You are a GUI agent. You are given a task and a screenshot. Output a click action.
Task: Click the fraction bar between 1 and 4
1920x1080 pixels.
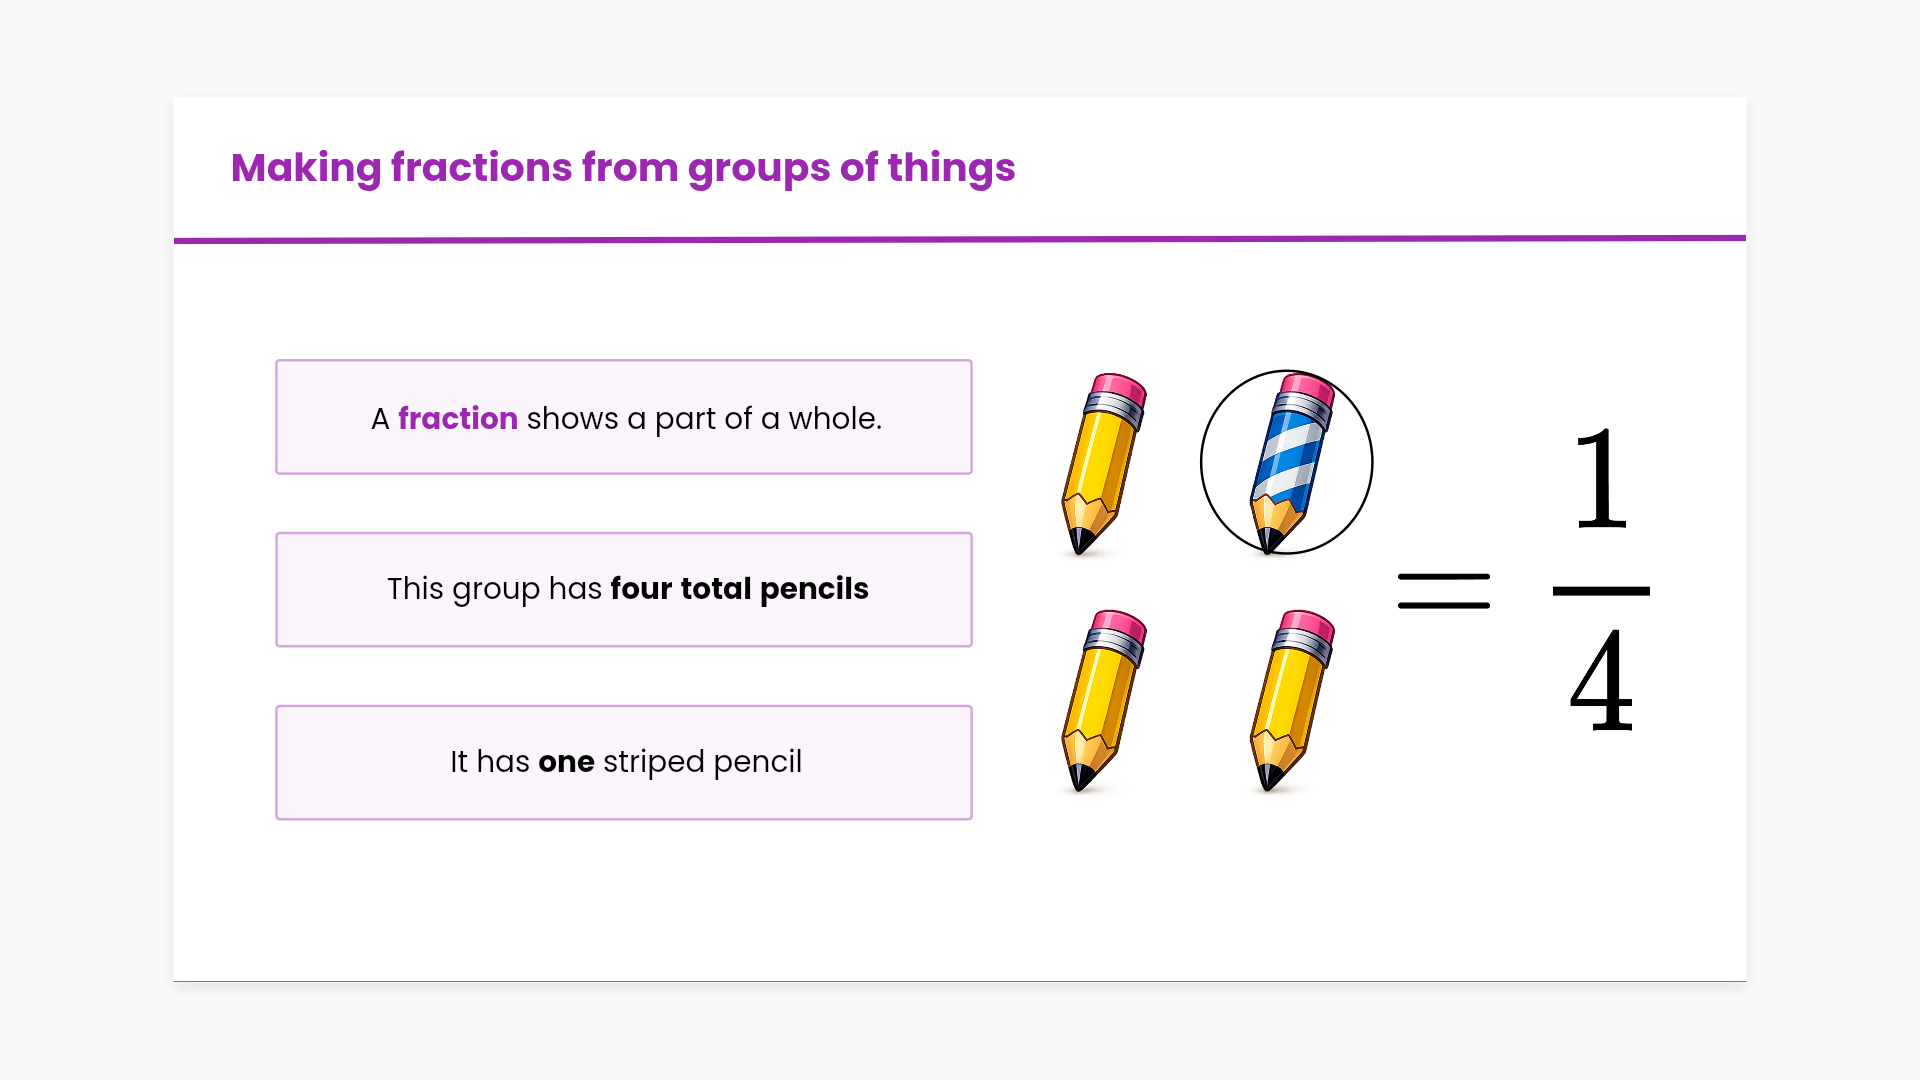click(x=1600, y=591)
